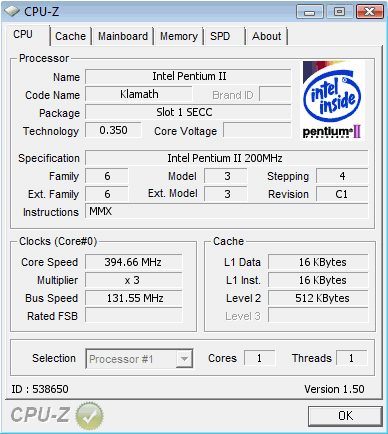This screenshot has height=434, width=388.
Task: Click the dropdown arrow beside Processor #1
Action: coord(184,359)
